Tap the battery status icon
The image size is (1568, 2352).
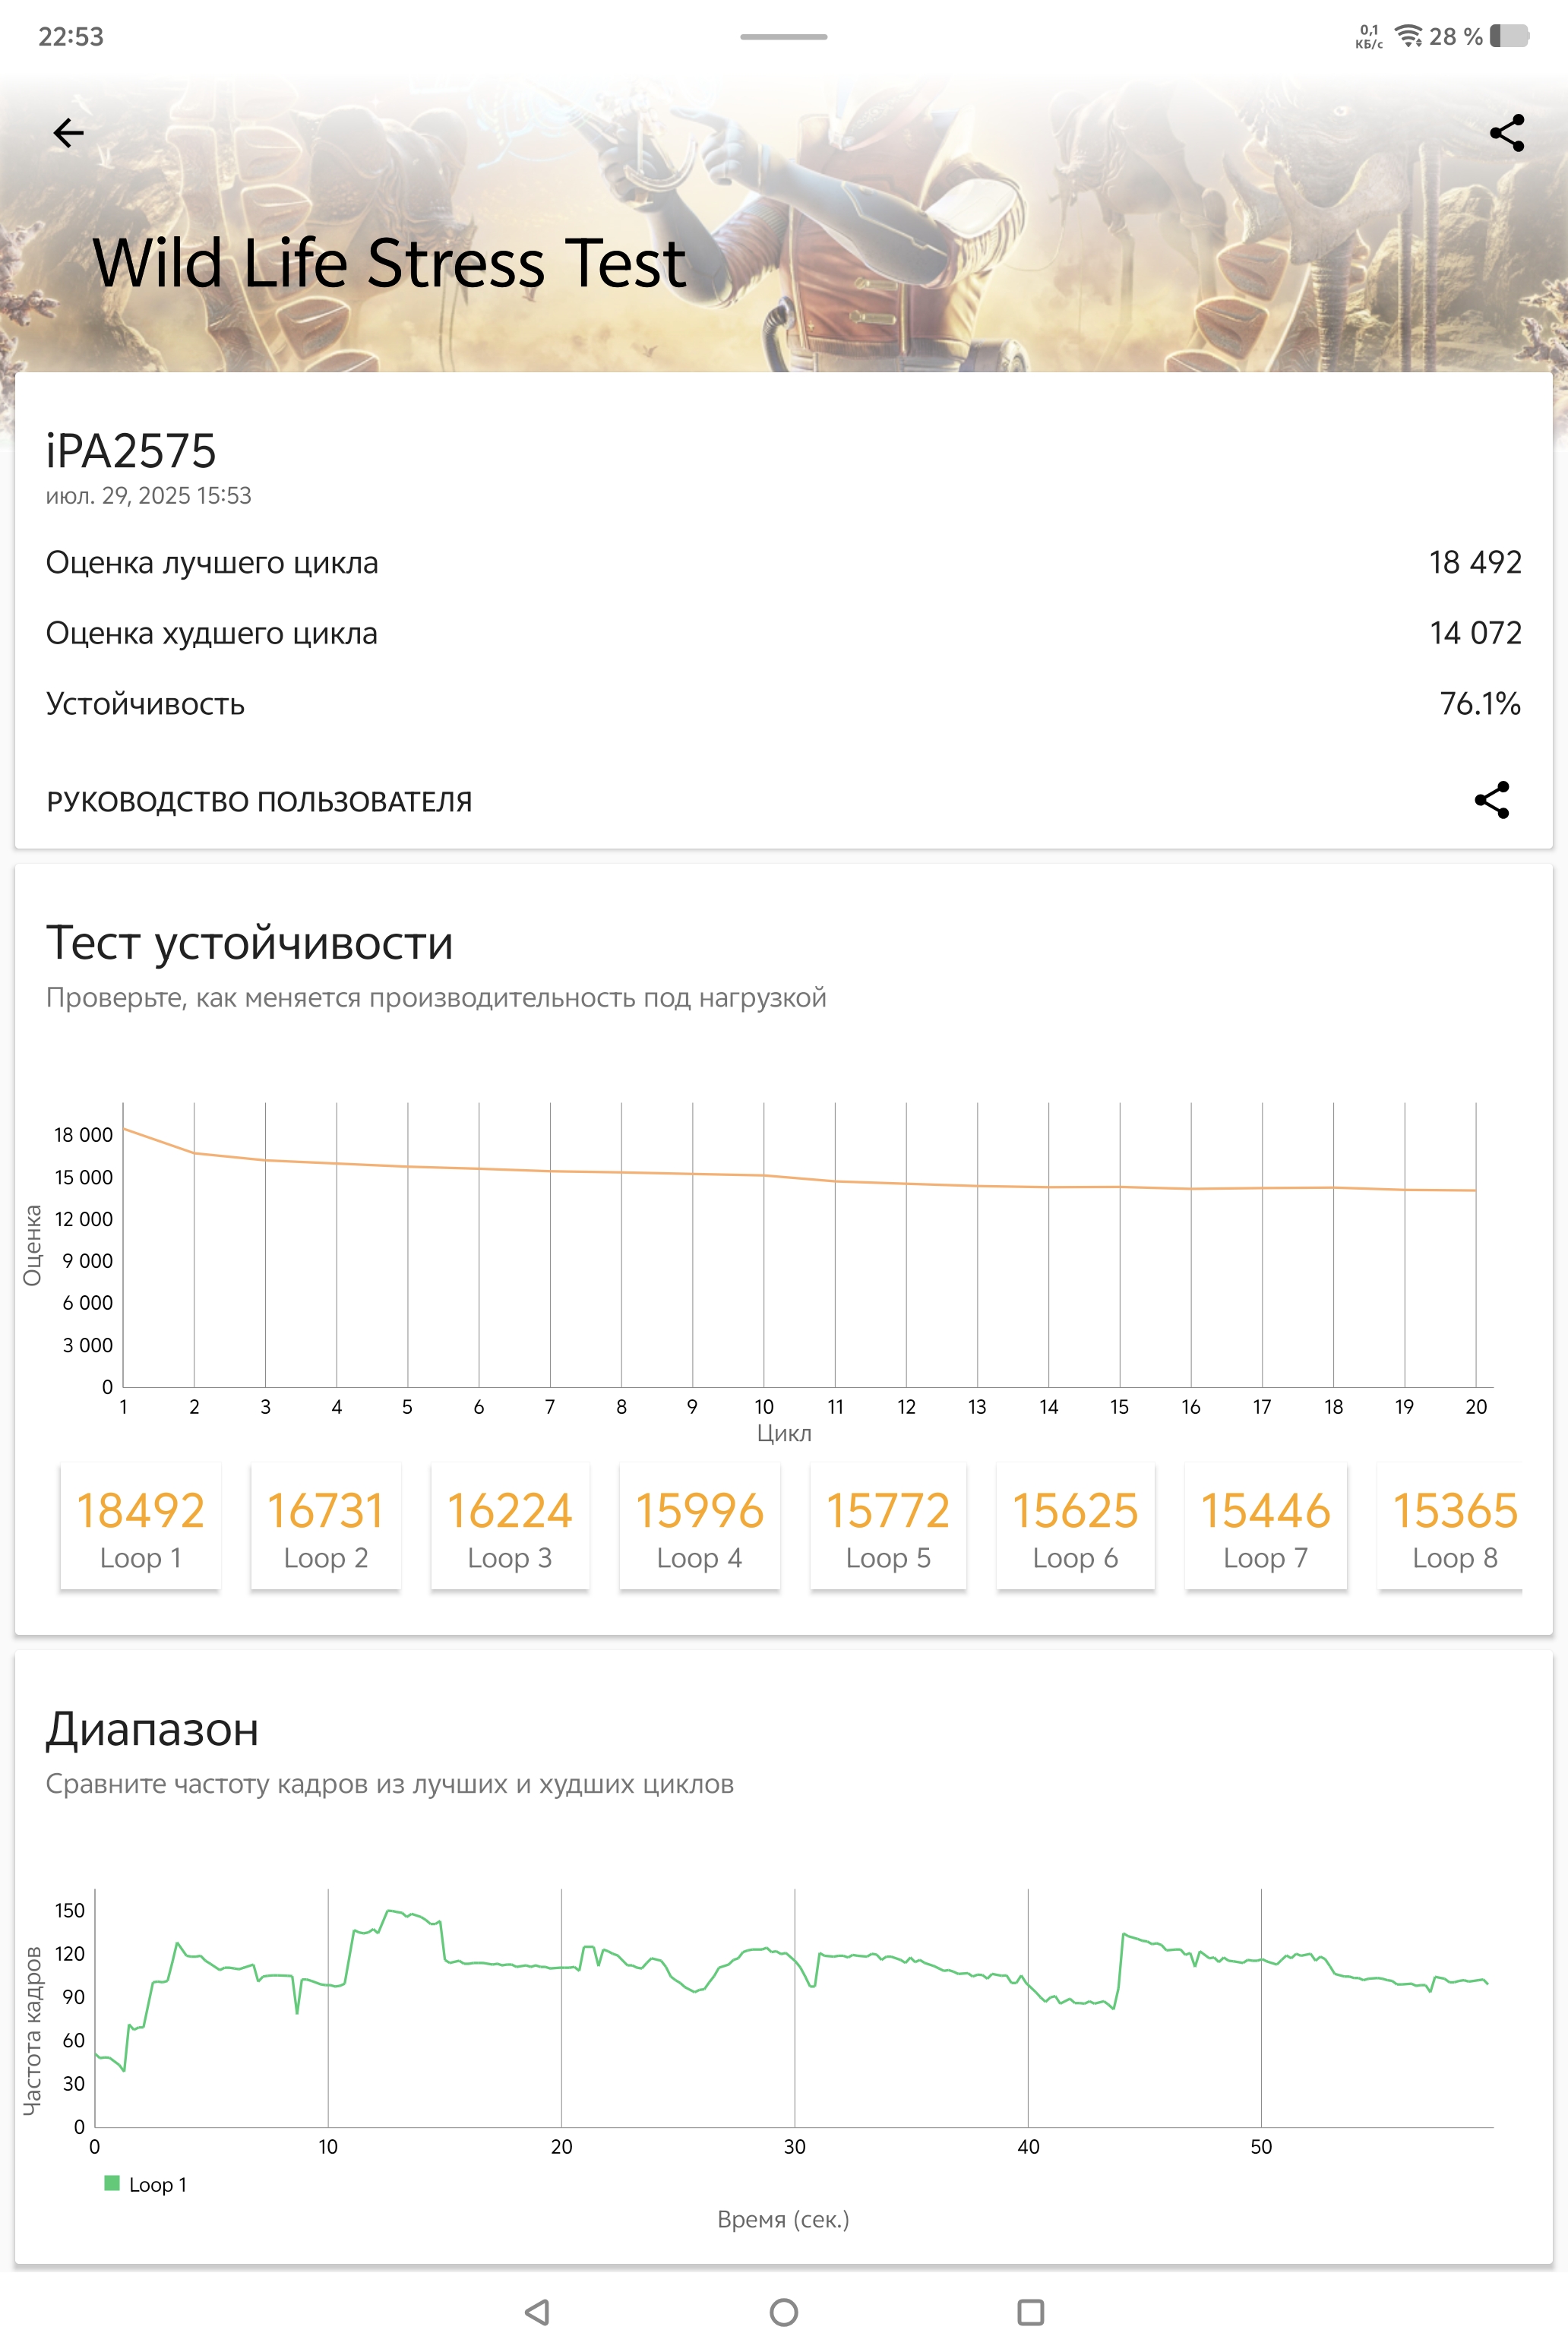(x=1509, y=36)
